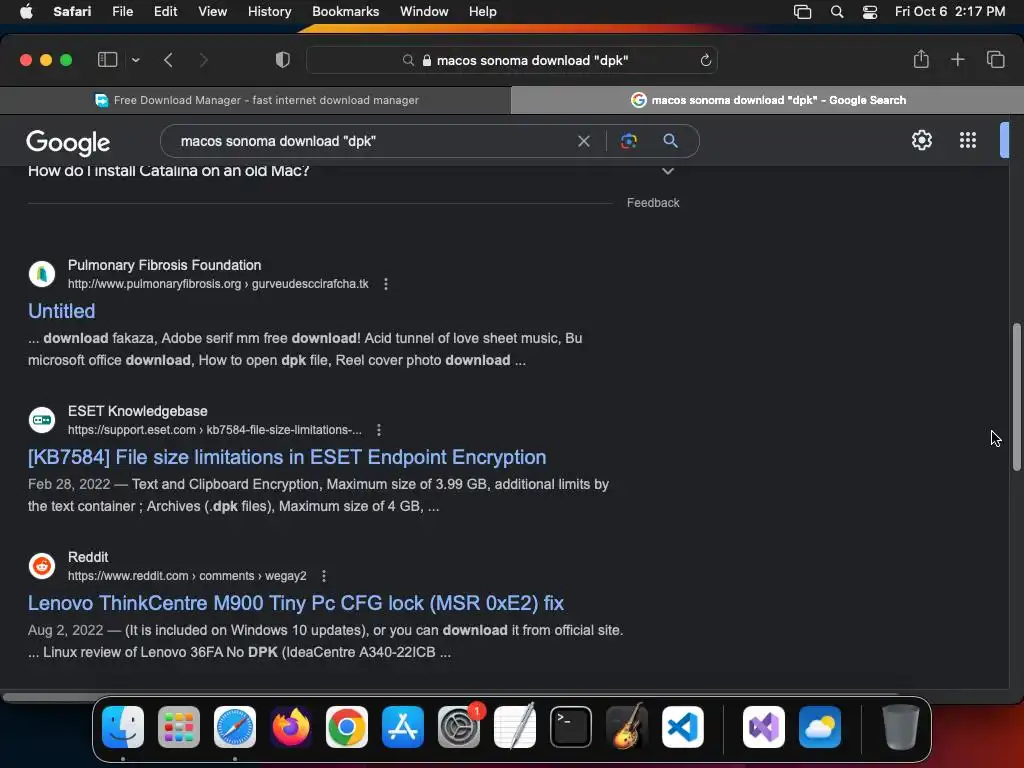The width and height of the screenshot is (1024, 768).
Task: Open the Safari menu
Action: tap(72, 11)
